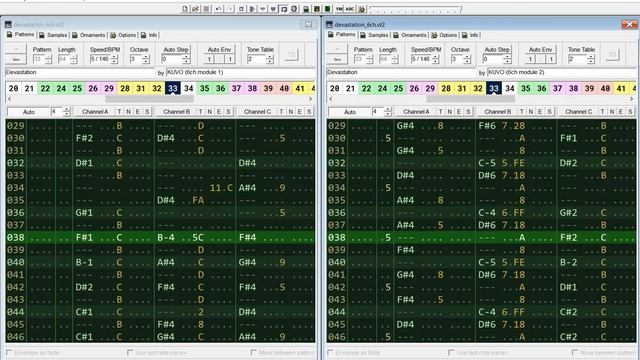Screen dimensions: 640x360
Task: Click the Octave spinner arrows in the left window
Action: [146, 59]
